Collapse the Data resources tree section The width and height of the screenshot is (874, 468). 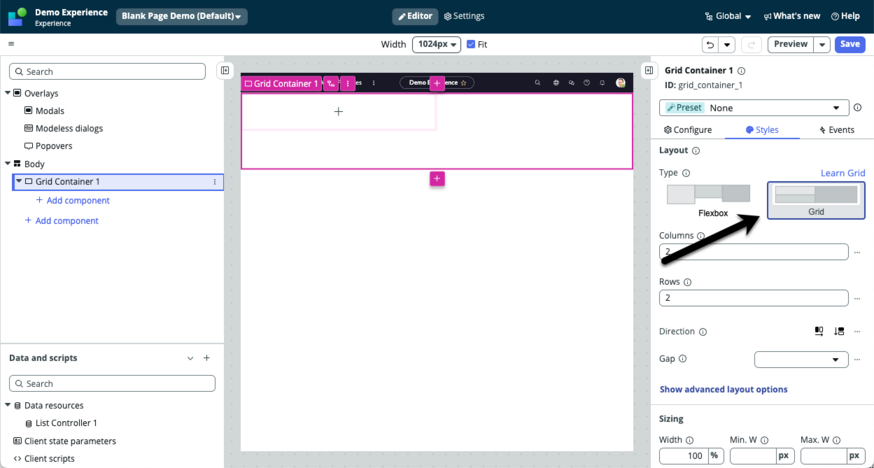8,406
